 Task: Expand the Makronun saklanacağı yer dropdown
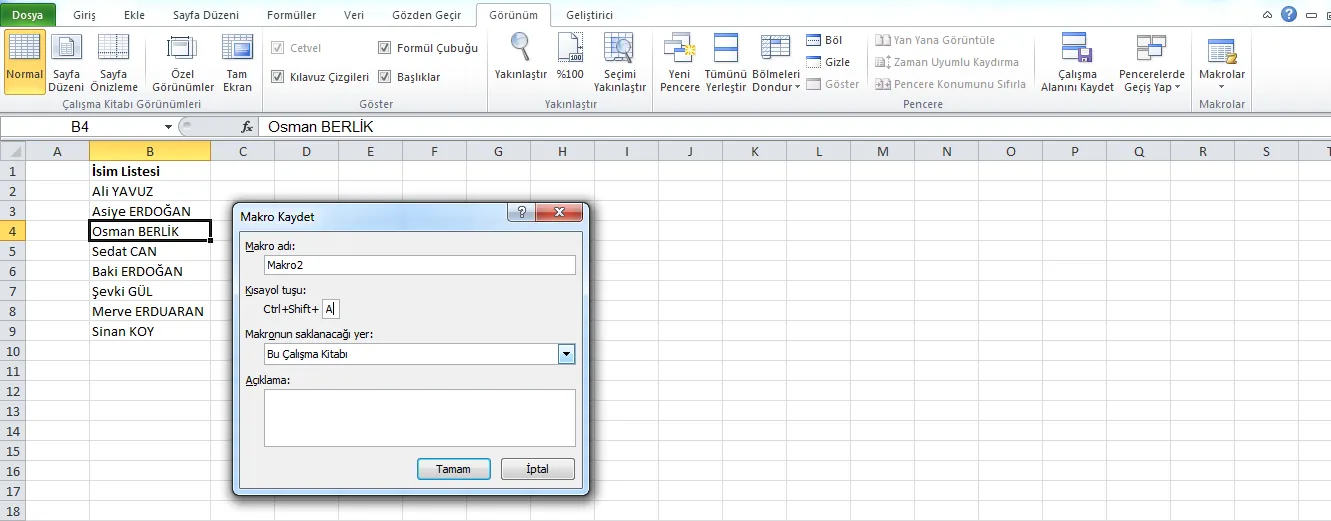click(x=567, y=354)
